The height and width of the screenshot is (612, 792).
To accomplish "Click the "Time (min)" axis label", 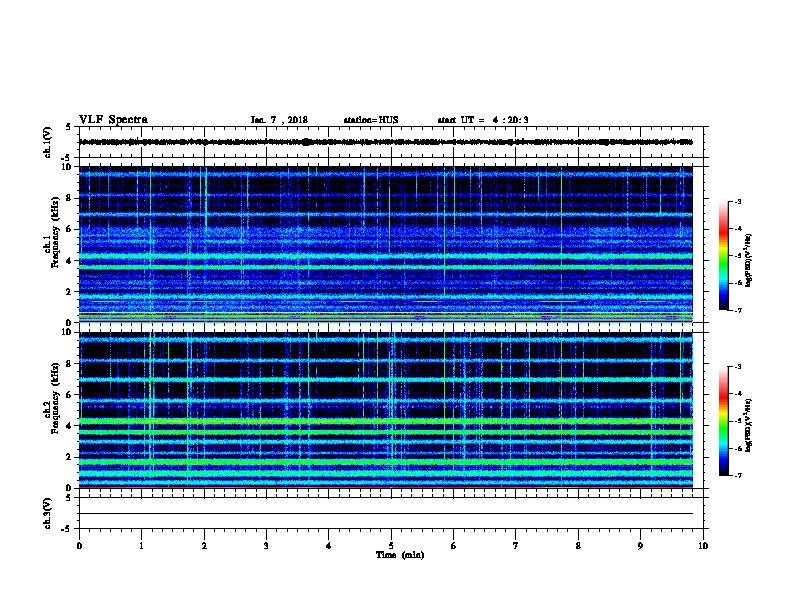I will 400,555.
